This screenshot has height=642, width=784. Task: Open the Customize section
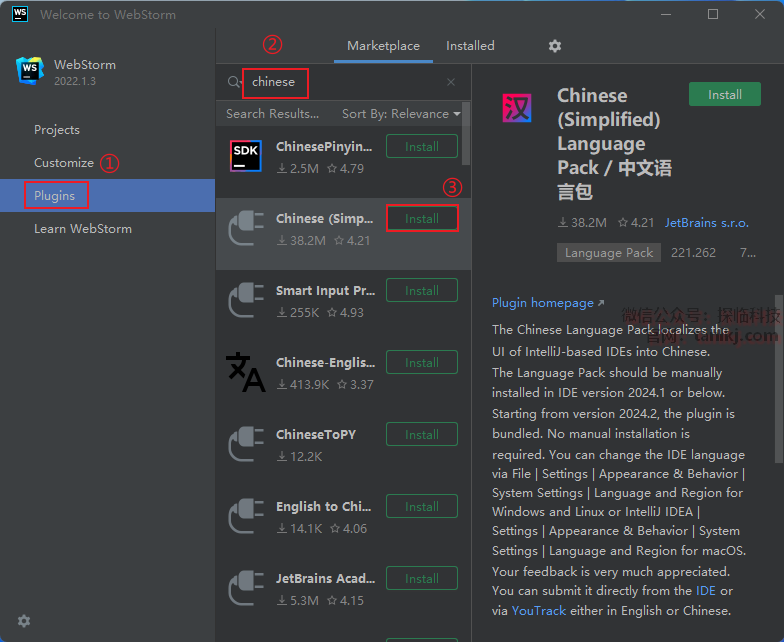[64, 163]
